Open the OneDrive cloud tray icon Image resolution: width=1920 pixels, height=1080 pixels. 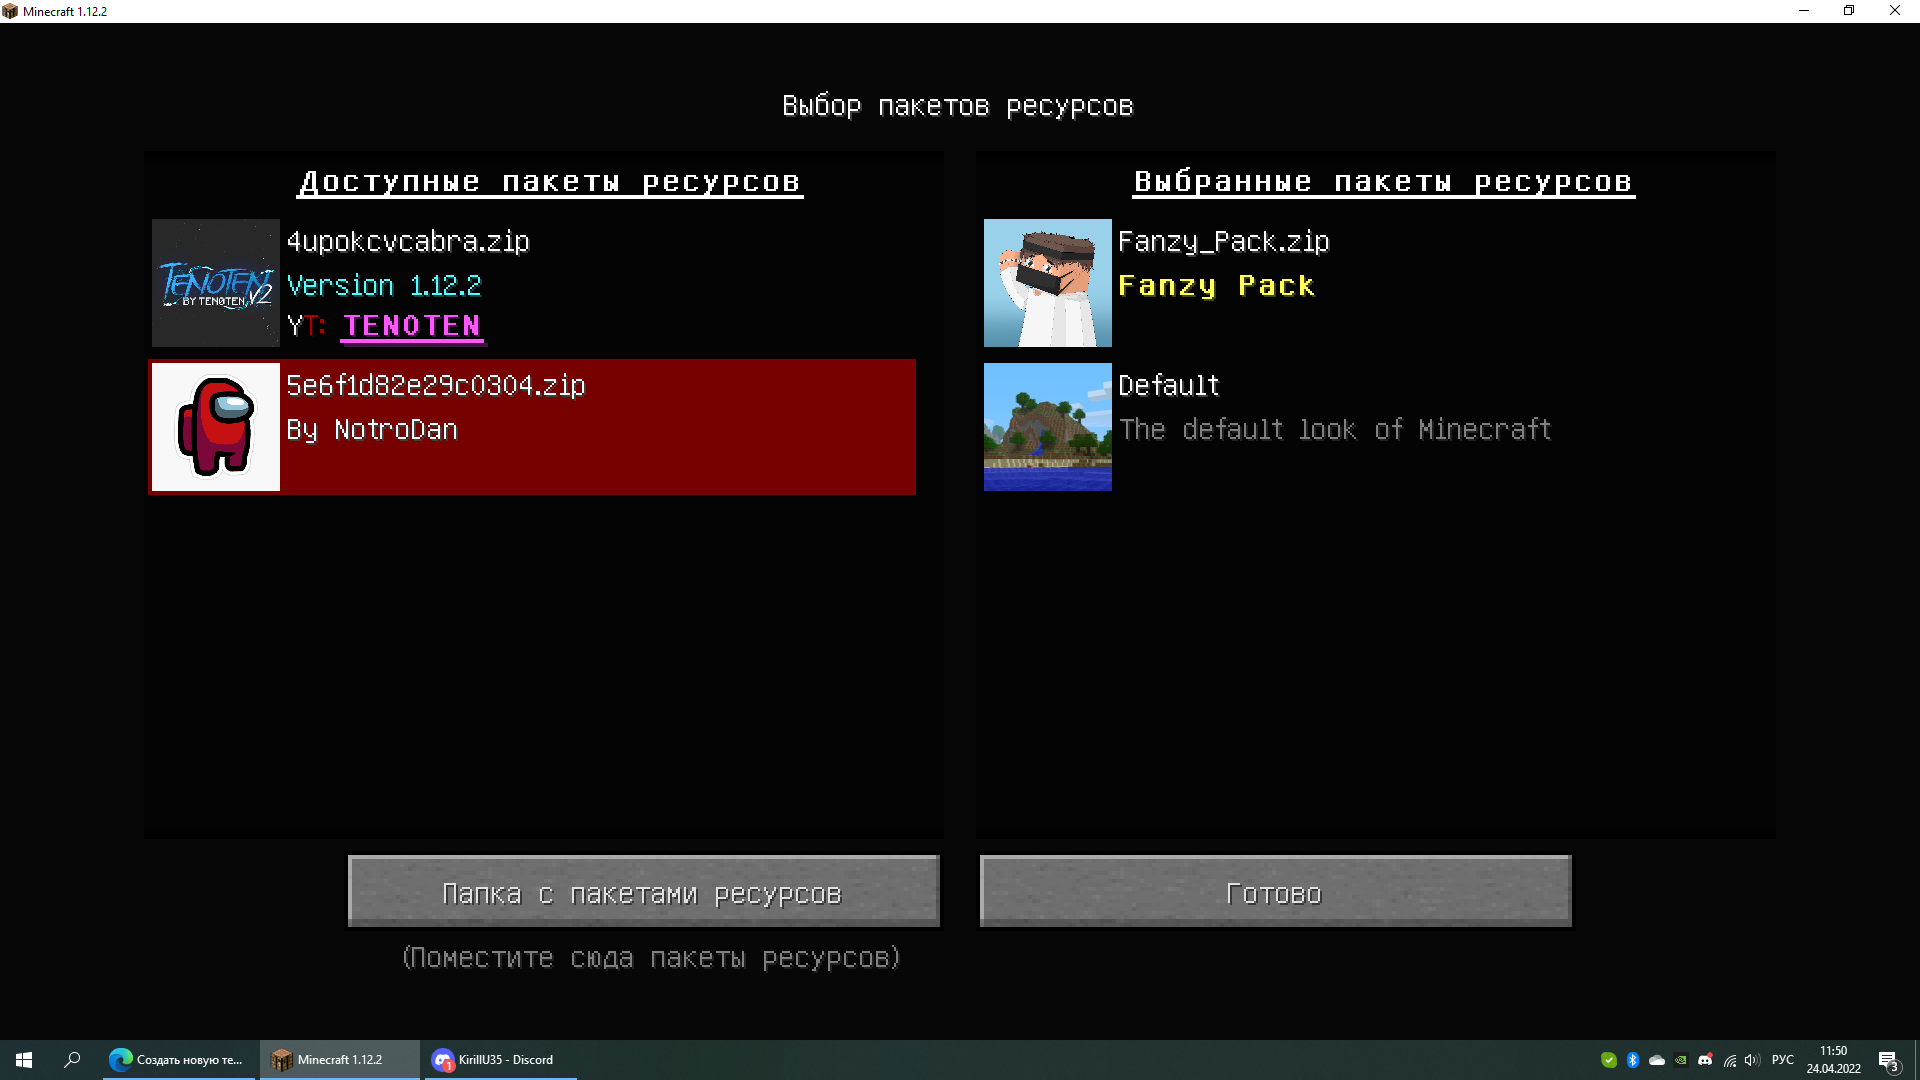tap(1657, 1060)
